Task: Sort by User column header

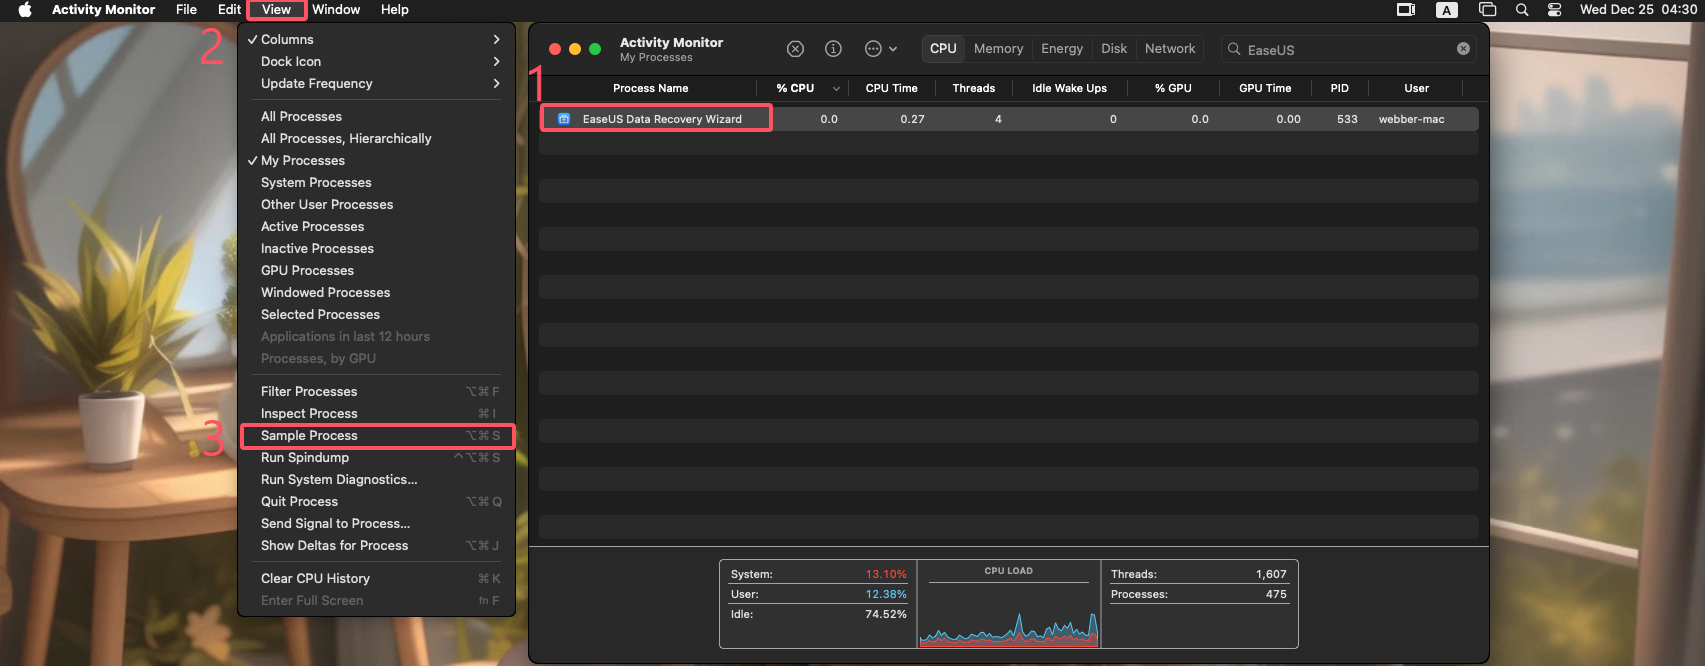Action: click(1416, 88)
